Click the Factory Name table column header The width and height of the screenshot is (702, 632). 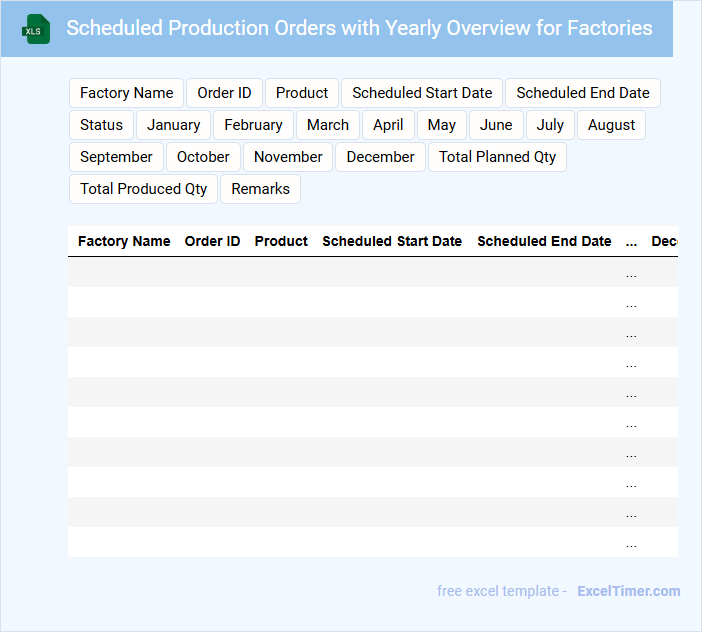(x=124, y=241)
